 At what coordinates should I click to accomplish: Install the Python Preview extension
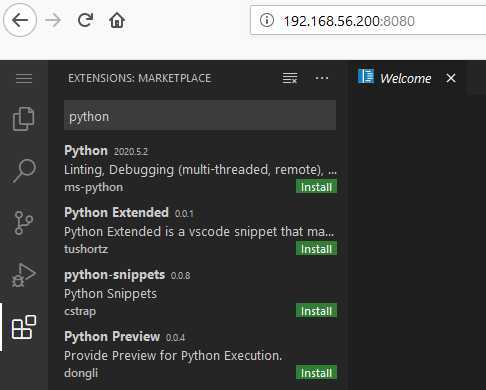[x=316, y=373]
